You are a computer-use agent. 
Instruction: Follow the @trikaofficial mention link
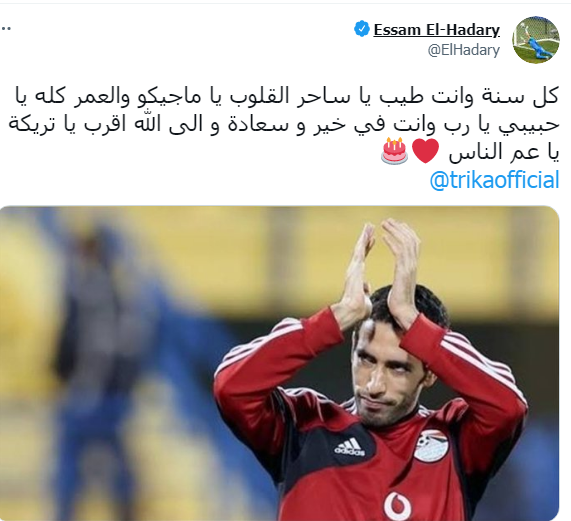pos(494,180)
